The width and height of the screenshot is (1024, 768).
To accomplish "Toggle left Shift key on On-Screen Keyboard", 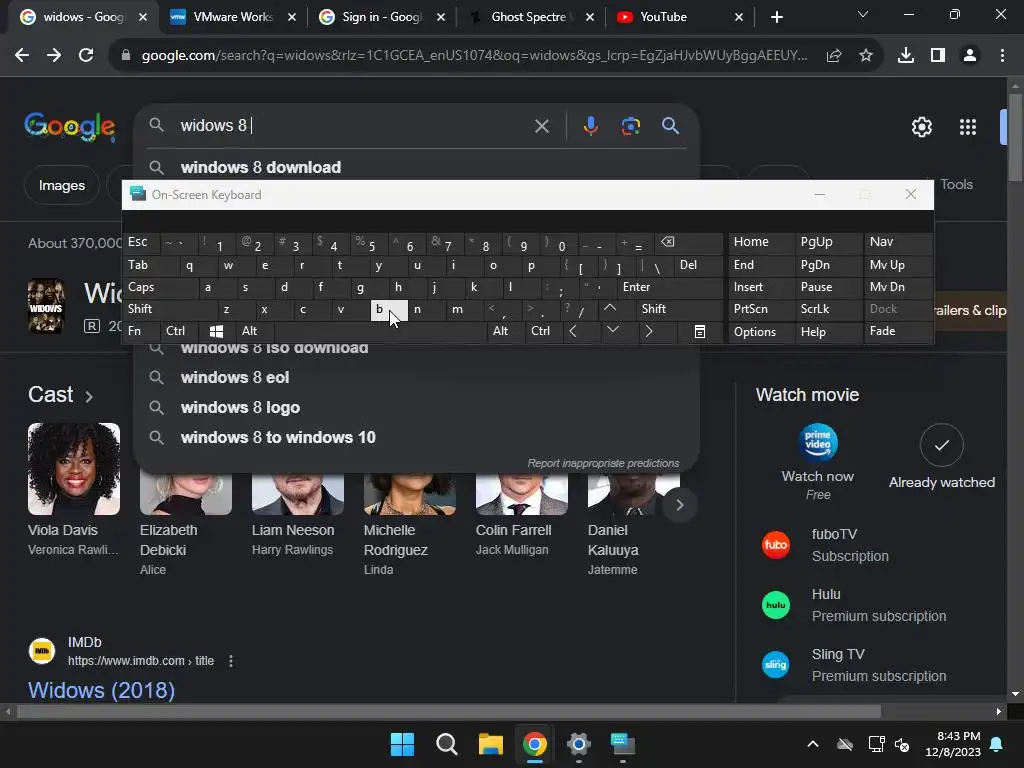I will (170, 309).
